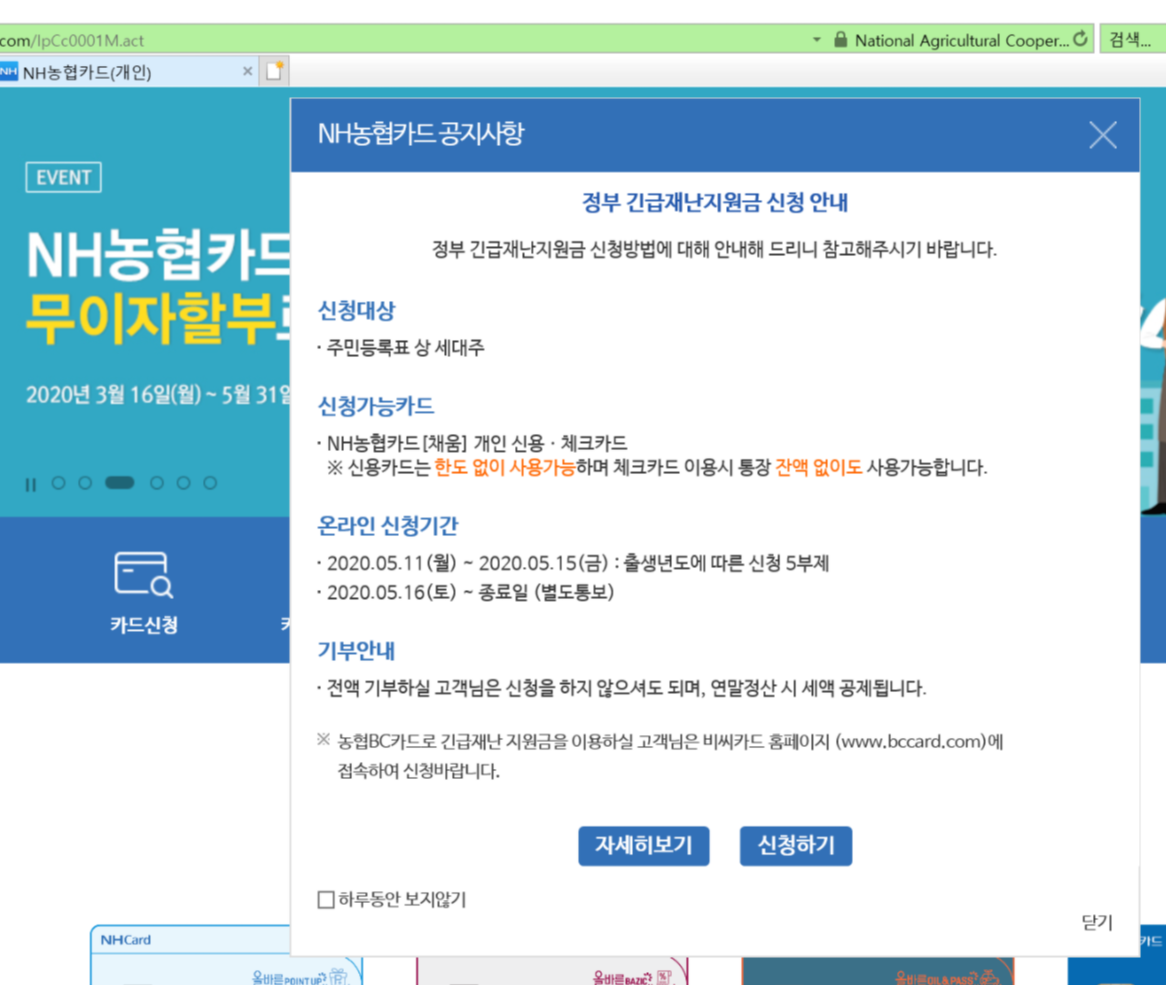
Task: Open a new browser tab
Action: click(x=274, y=71)
